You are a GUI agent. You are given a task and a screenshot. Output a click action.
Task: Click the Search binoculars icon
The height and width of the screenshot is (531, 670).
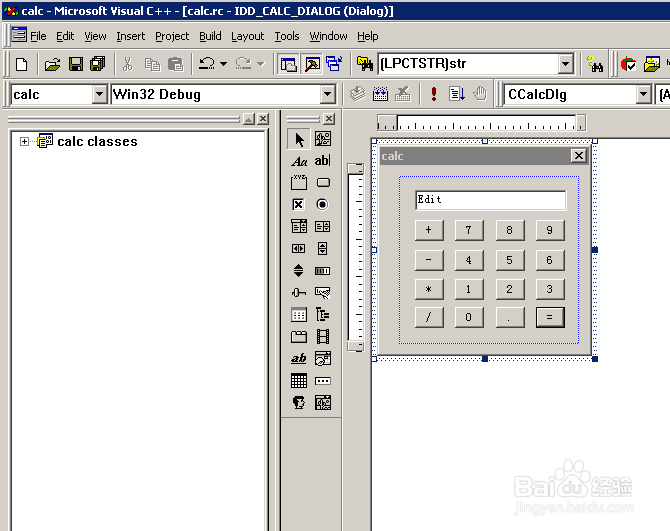point(595,65)
